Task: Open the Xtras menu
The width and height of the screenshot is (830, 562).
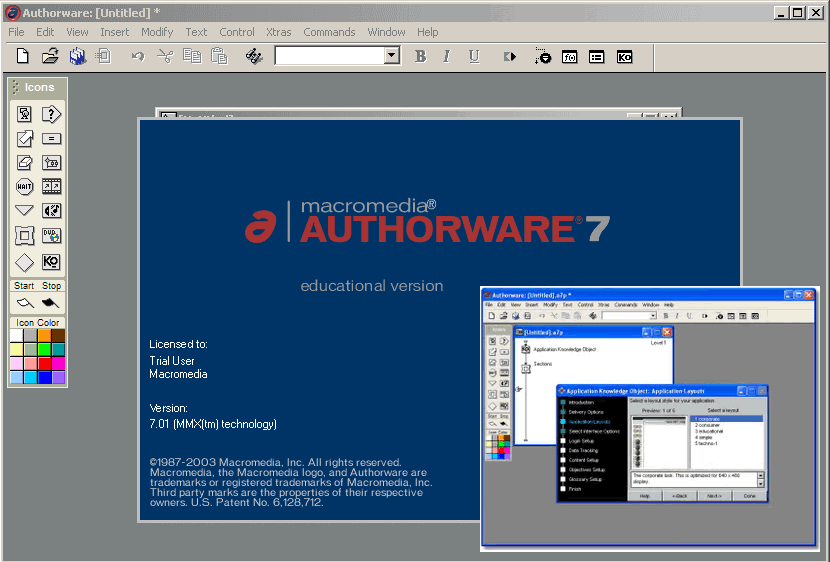Action: (x=279, y=32)
